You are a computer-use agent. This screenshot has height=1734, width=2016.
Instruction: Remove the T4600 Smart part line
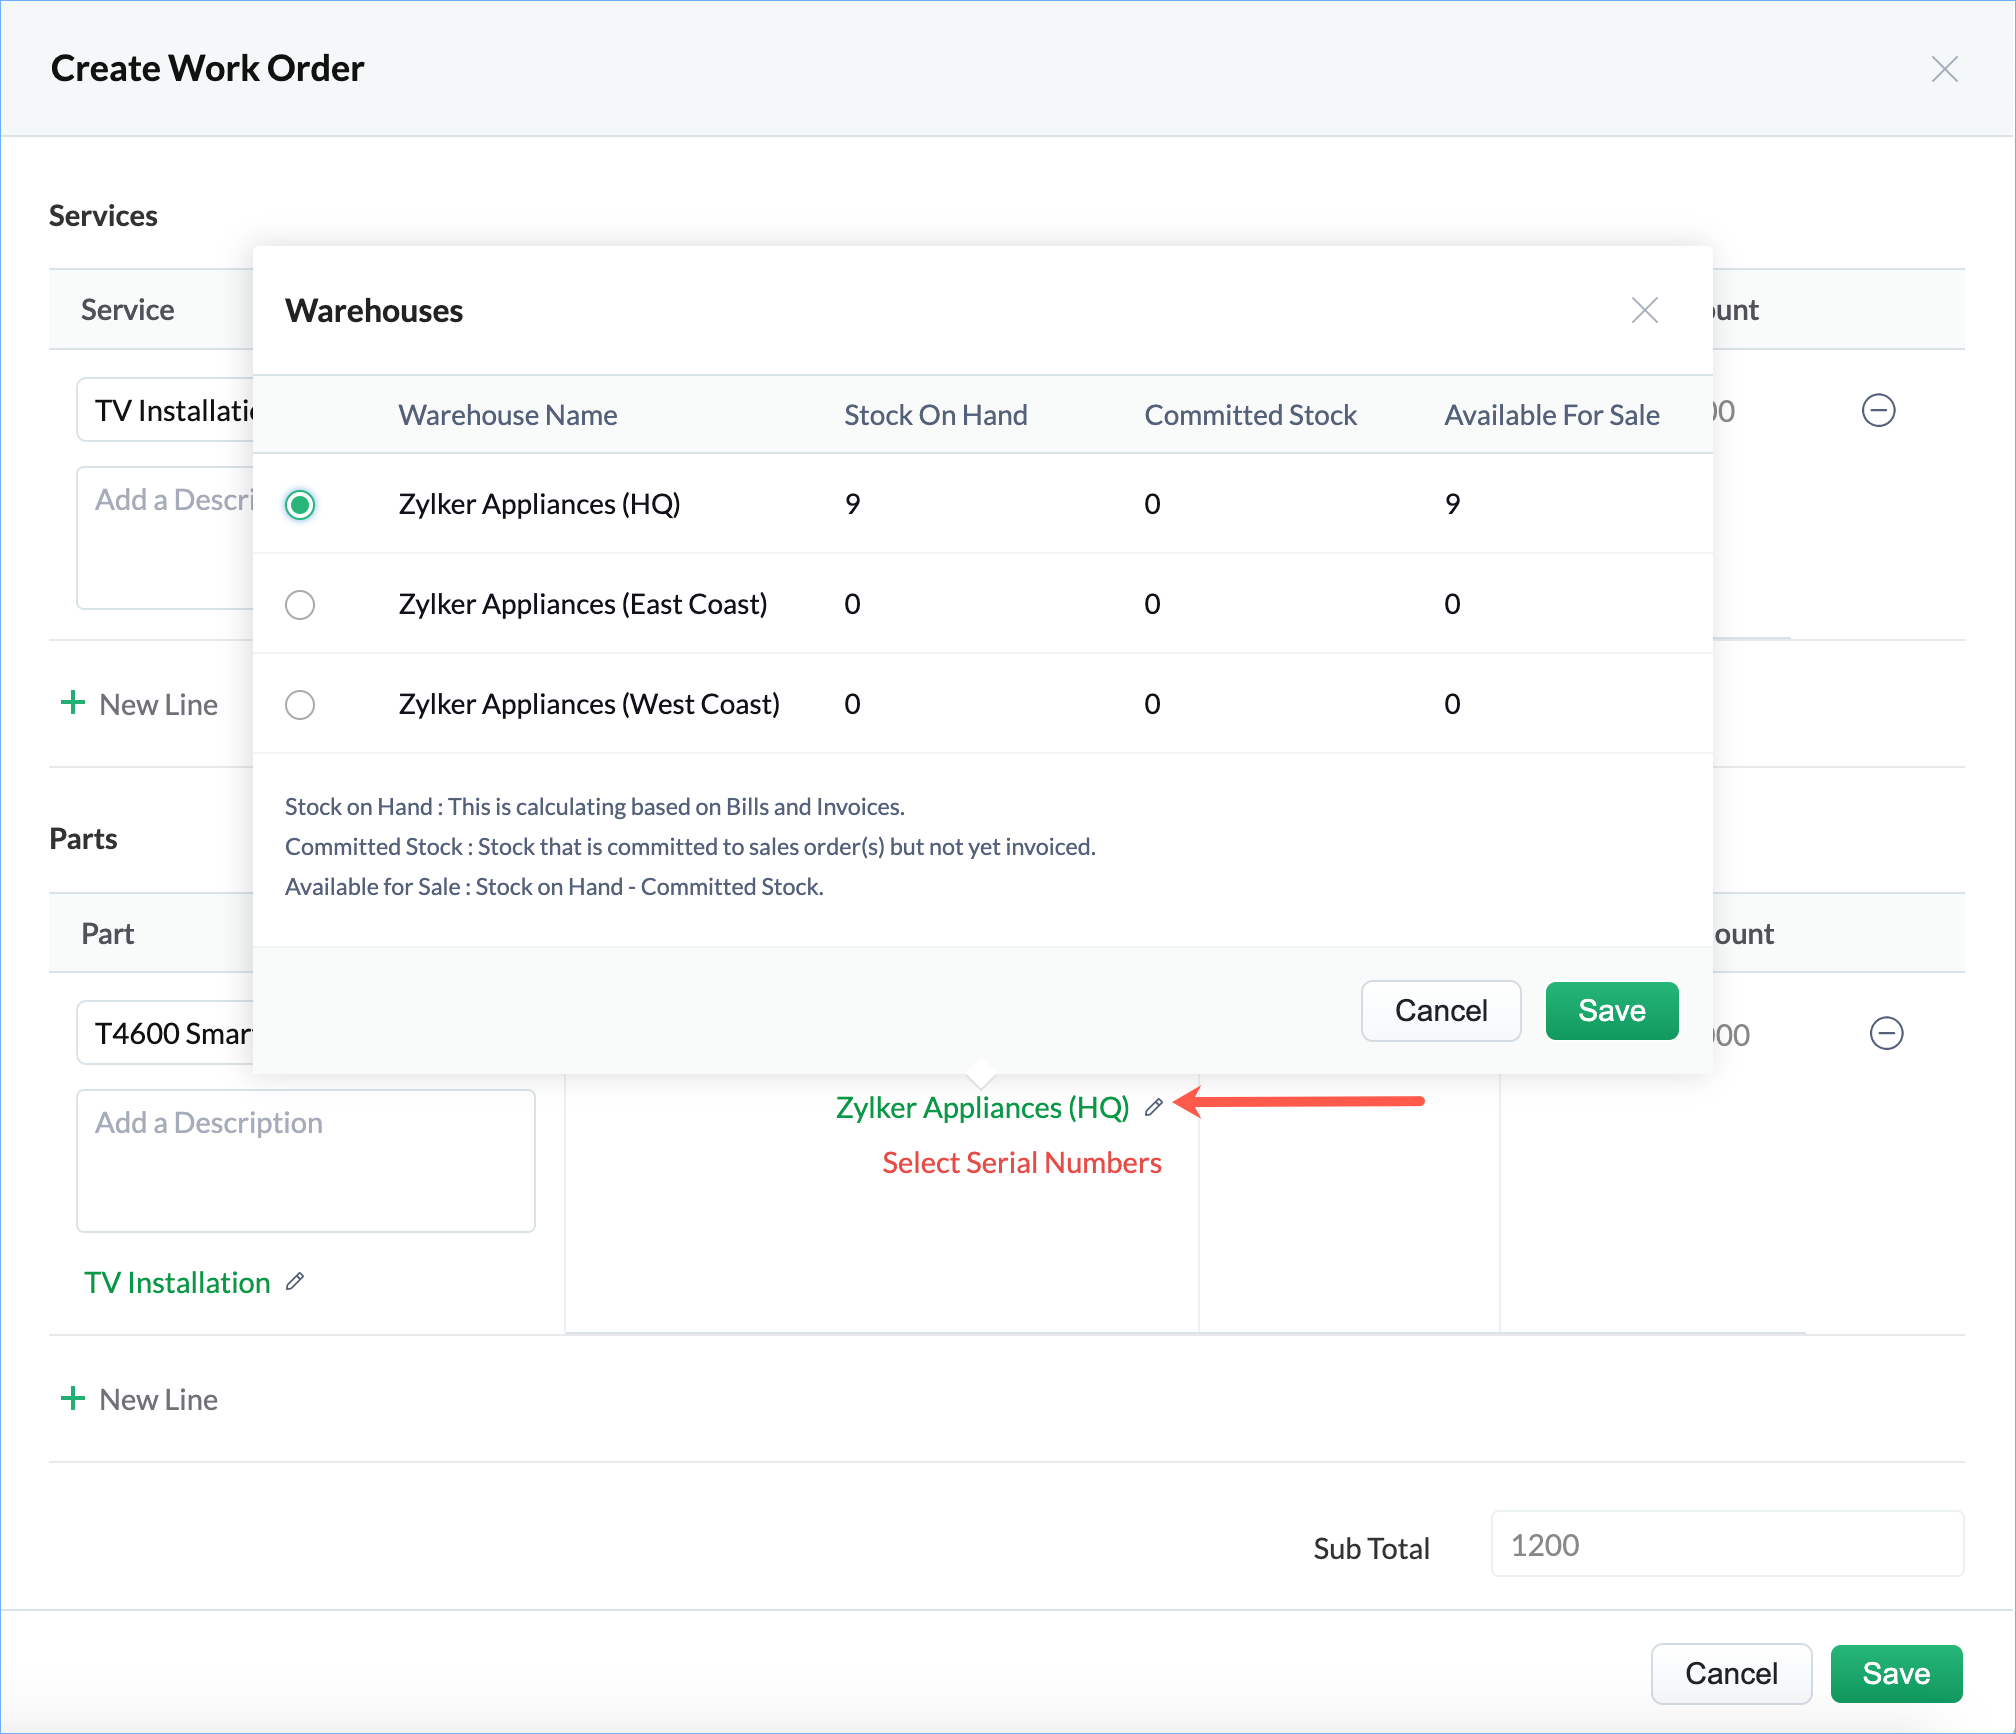click(1886, 1033)
